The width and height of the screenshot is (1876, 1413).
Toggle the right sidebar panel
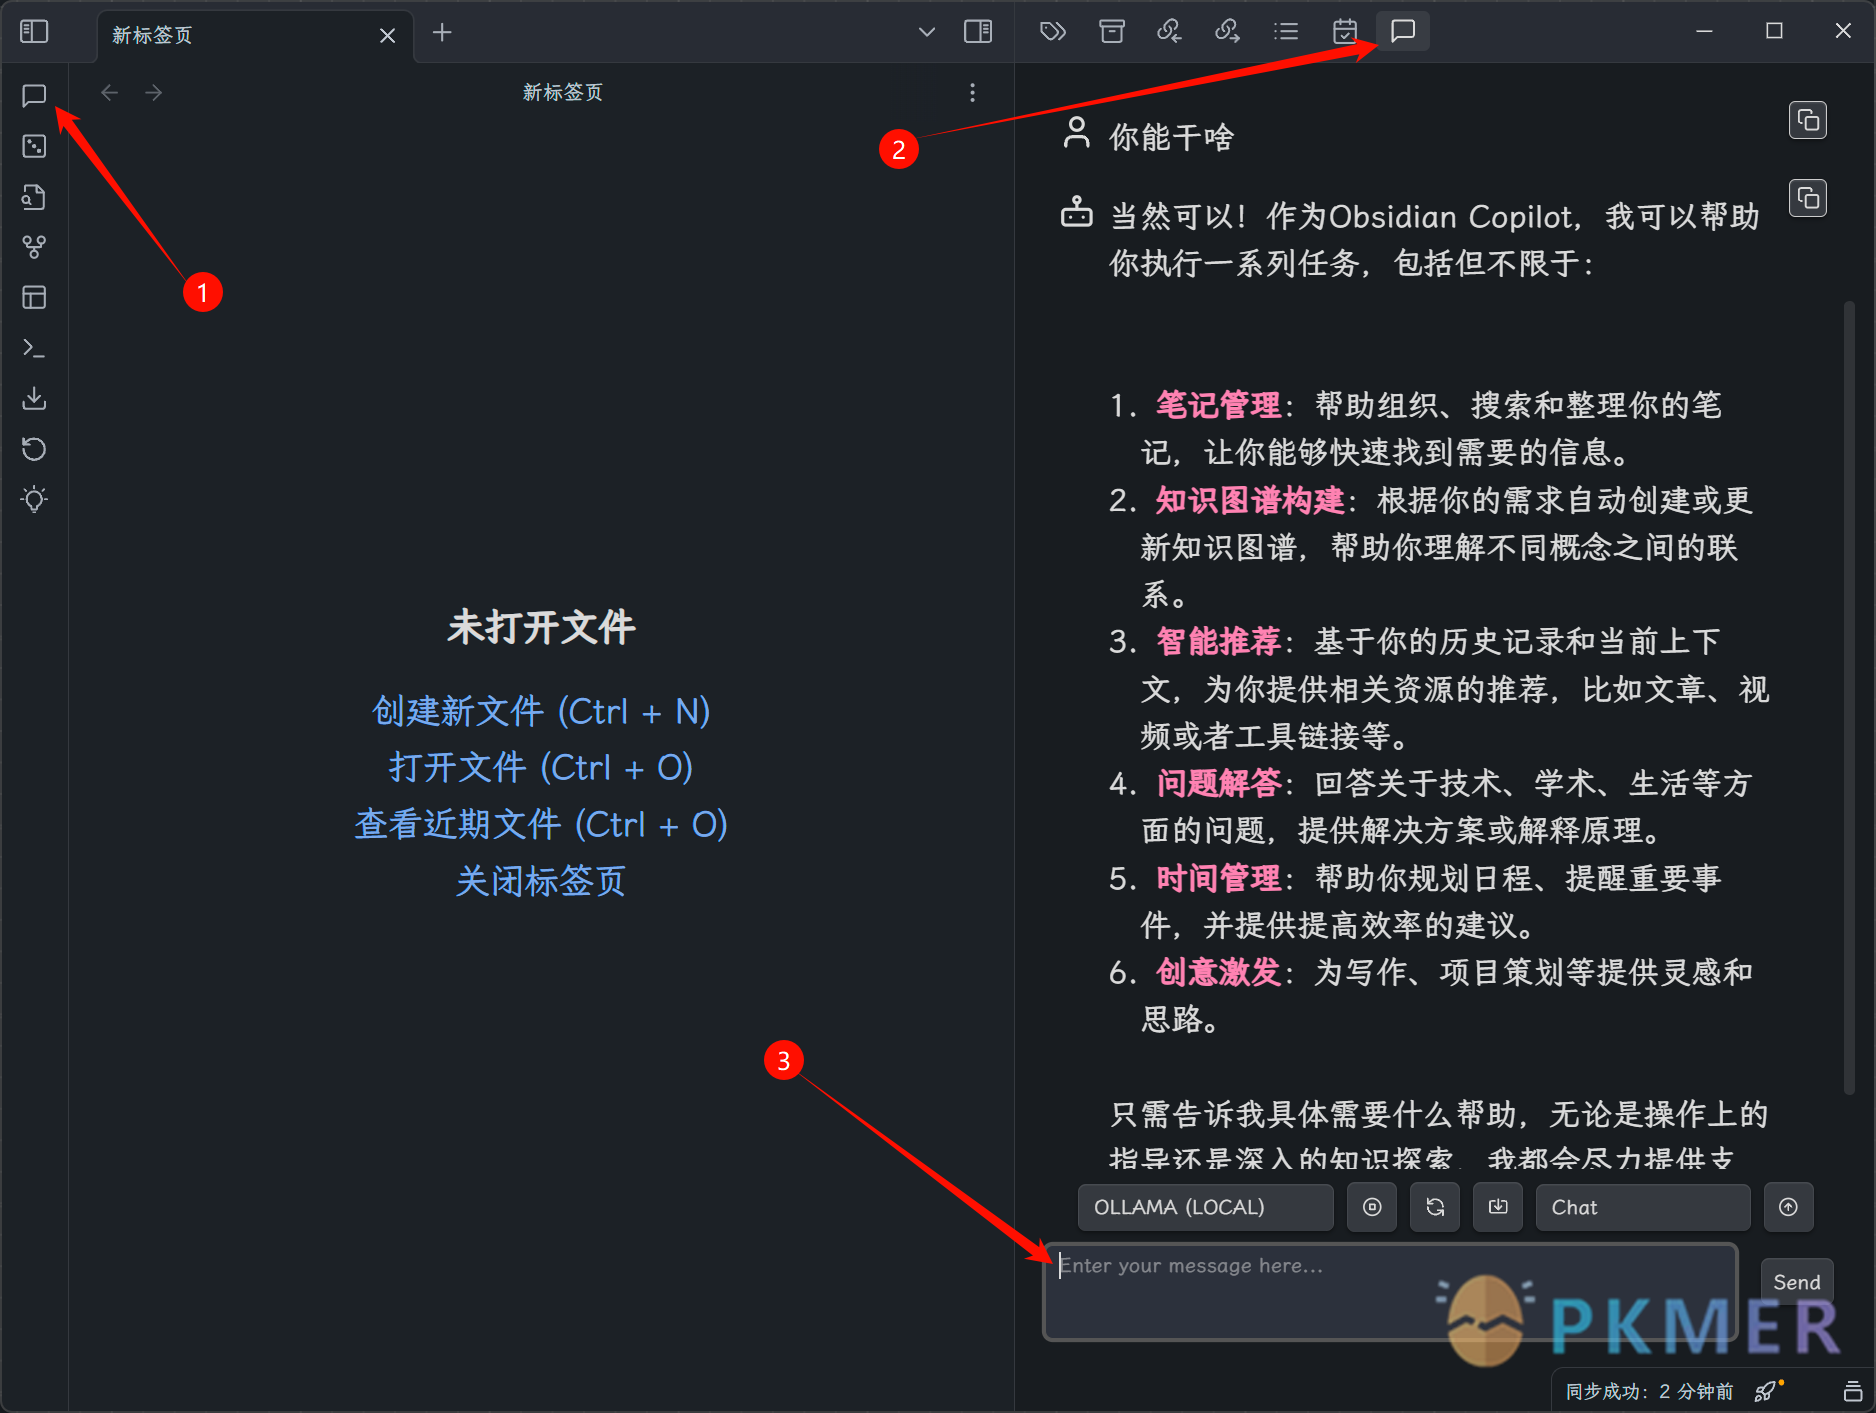pos(977,32)
